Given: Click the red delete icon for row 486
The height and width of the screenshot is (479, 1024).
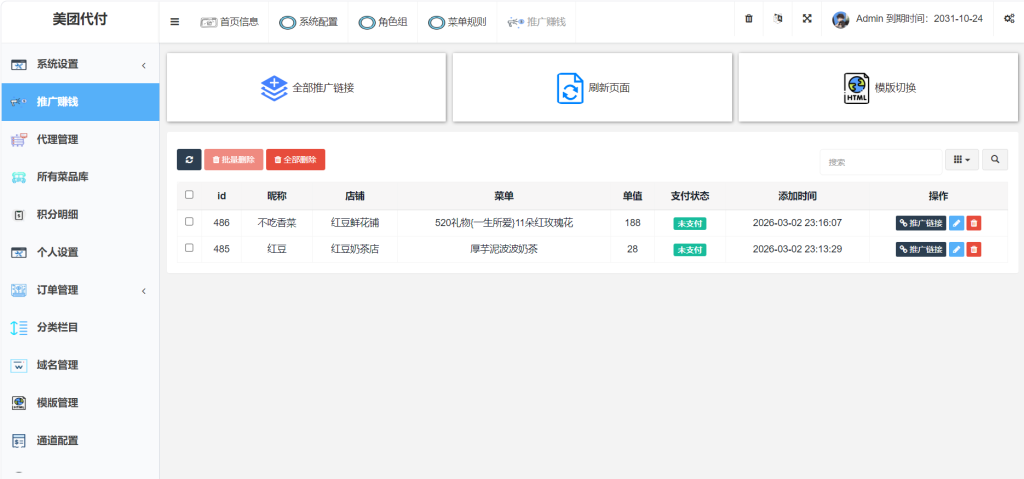Looking at the screenshot, I should 974,223.
